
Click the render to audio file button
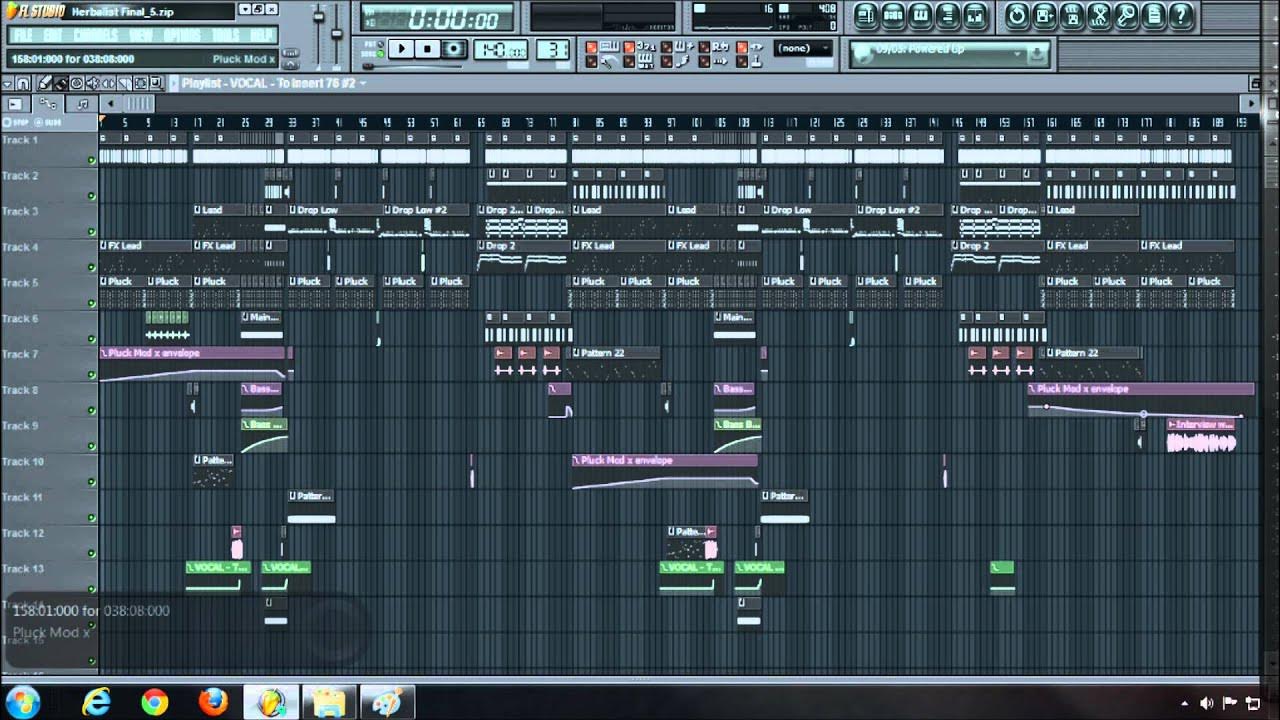1071,15
